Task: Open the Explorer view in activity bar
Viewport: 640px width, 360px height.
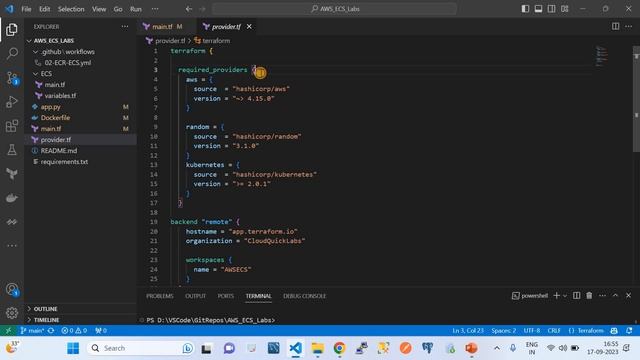Action: (12, 29)
